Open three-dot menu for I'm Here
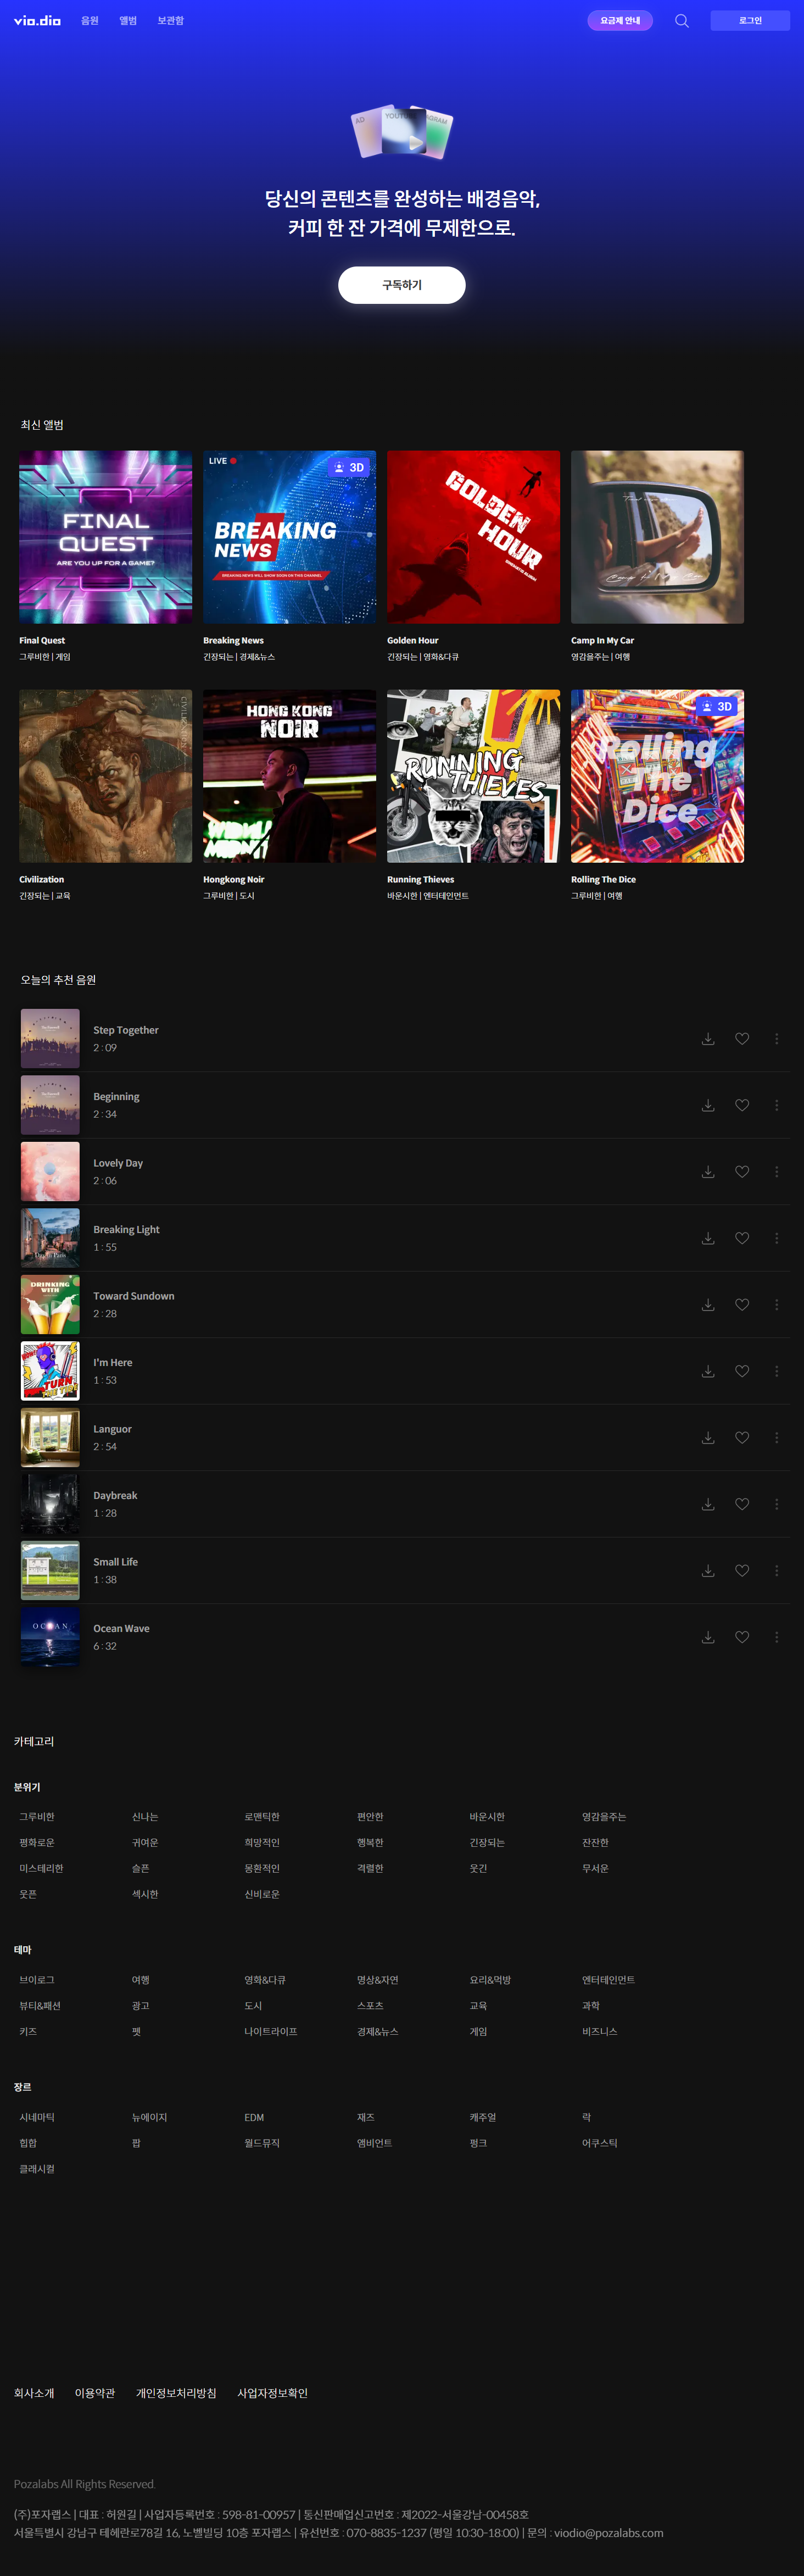Image resolution: width=804 pixels, height=2576 pixels. [776, 1371]
